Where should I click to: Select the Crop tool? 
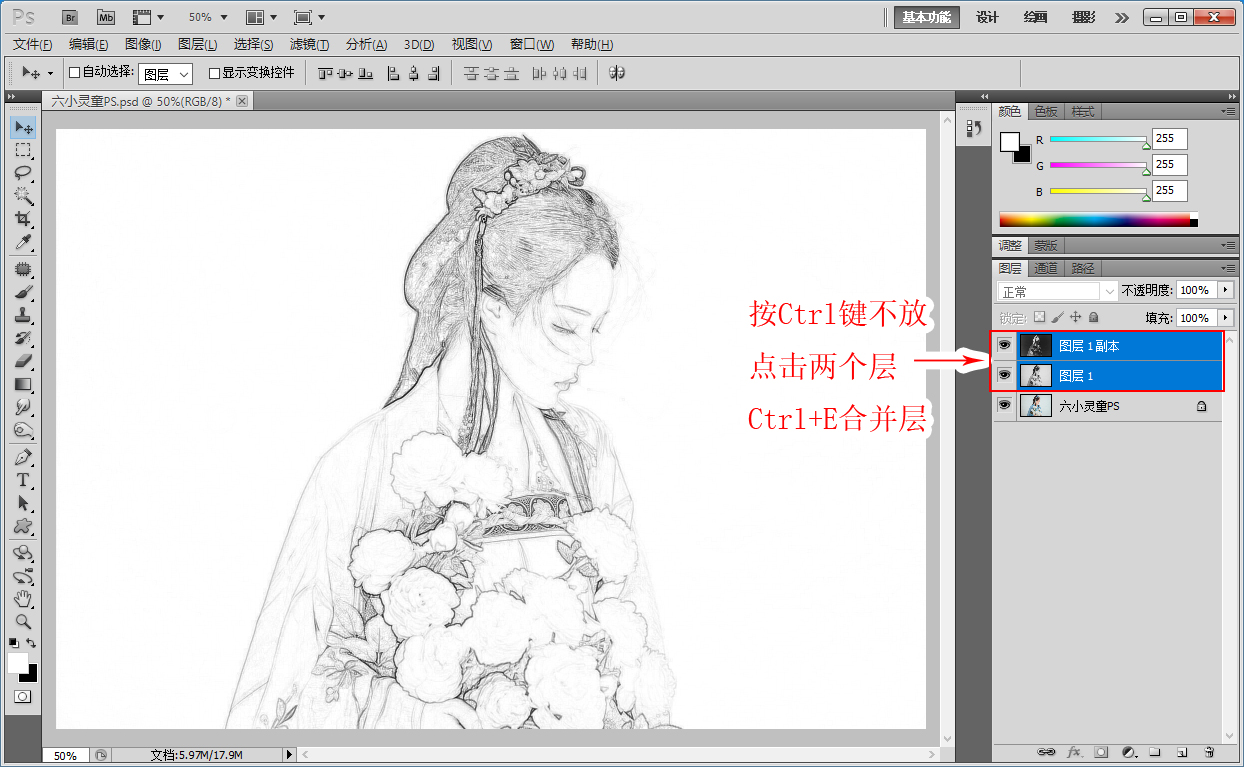(x=23, y=219)
